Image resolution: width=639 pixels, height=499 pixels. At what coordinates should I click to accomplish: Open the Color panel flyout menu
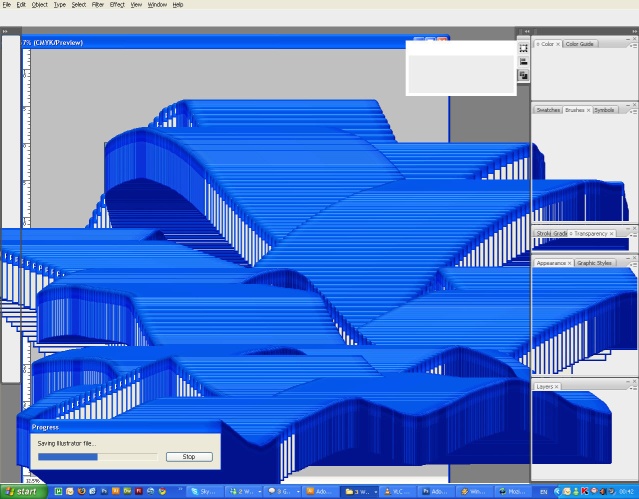632,44
